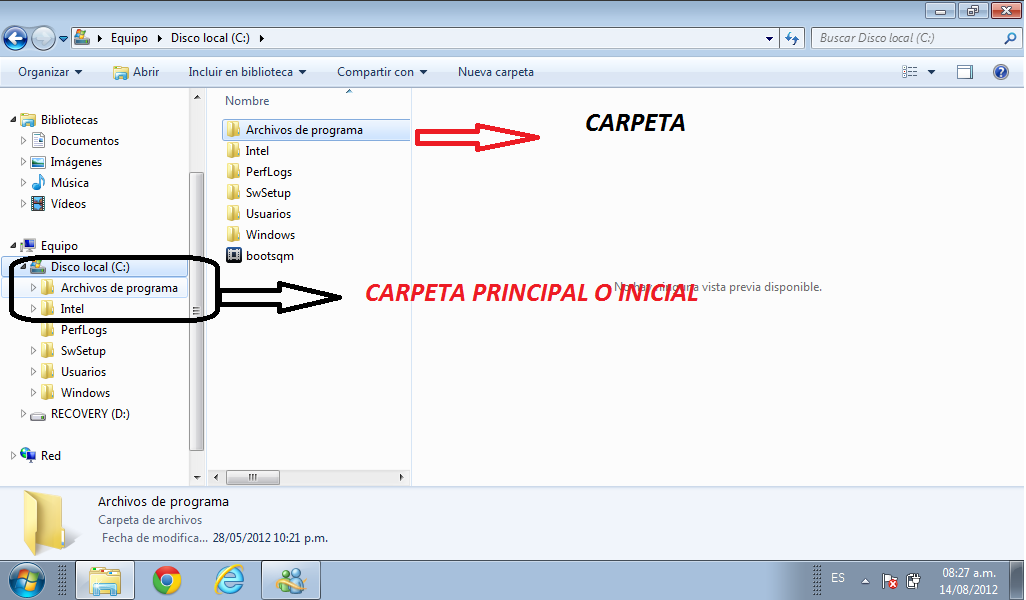Click the Windows Start orb

pos(25,580)
